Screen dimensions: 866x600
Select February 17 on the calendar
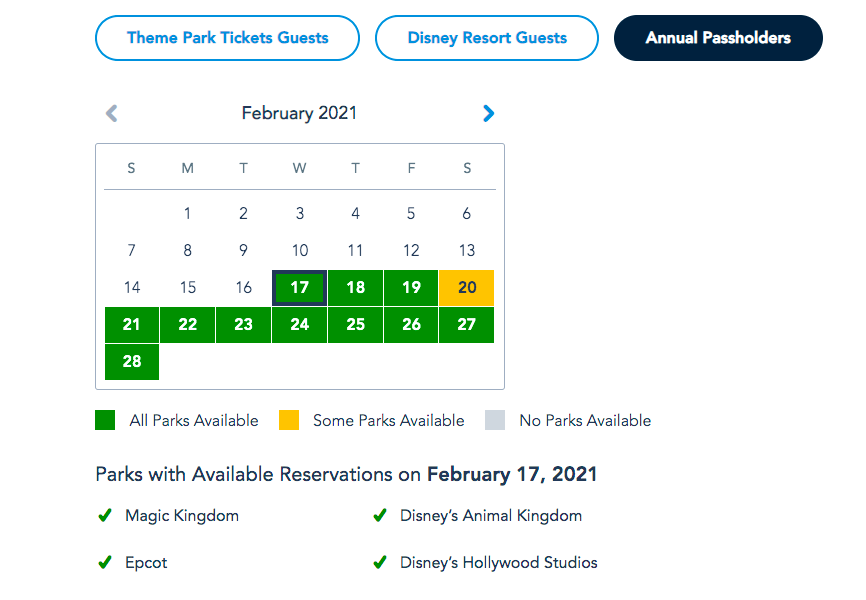click(x=299, y=288)
